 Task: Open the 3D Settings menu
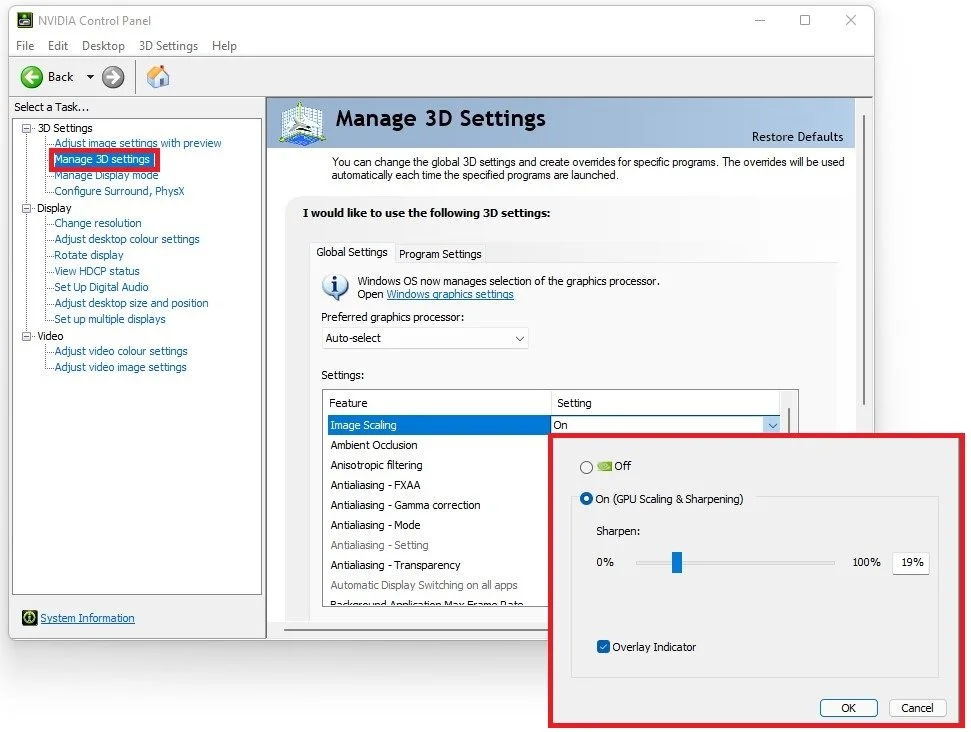tap(168, 46)
